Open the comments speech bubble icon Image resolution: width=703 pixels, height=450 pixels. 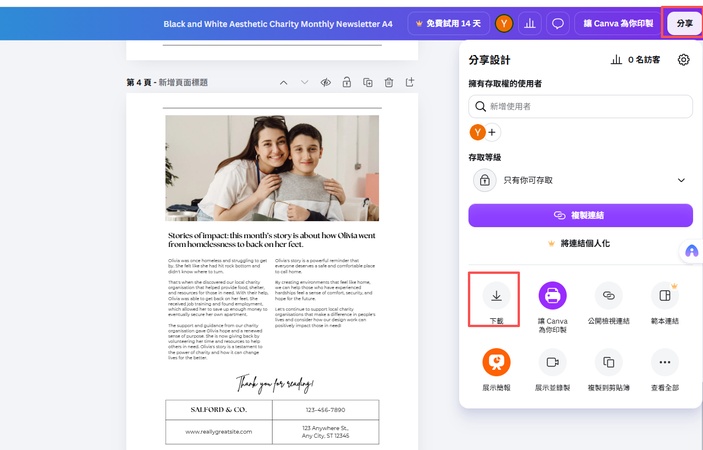pos(558,23)
